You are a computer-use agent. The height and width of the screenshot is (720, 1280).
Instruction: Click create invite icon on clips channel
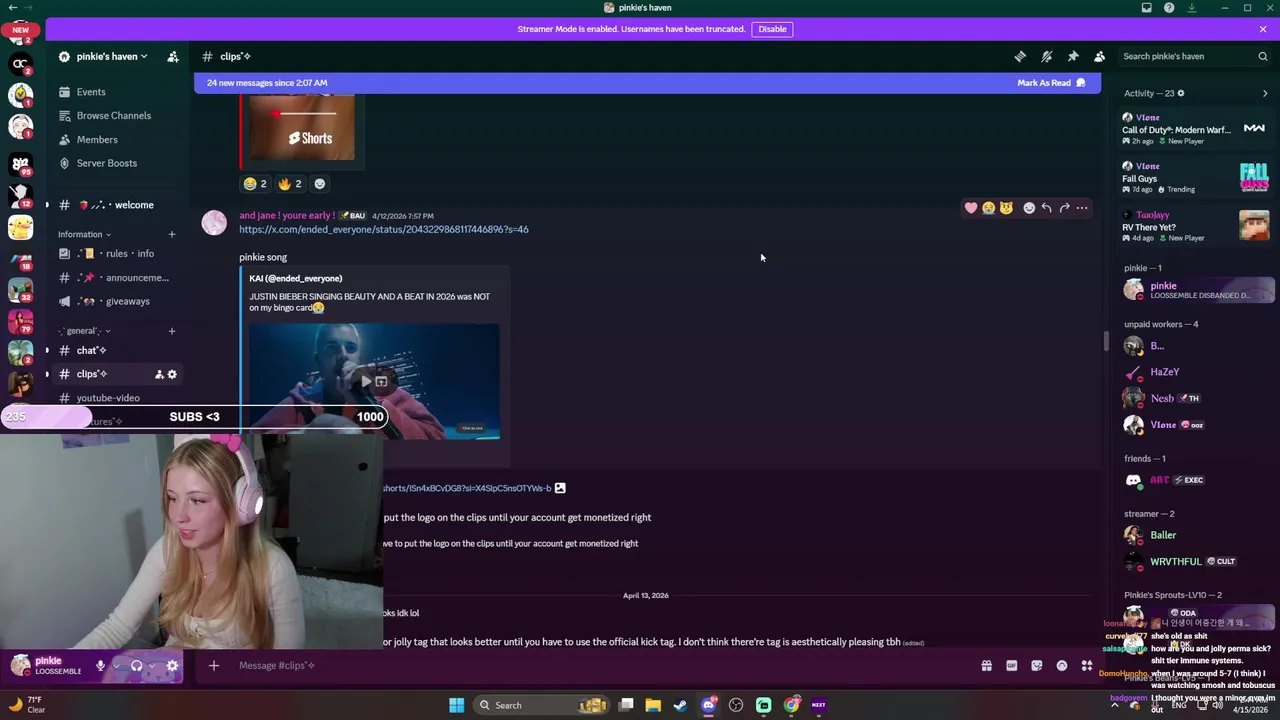tap(158, 374)
